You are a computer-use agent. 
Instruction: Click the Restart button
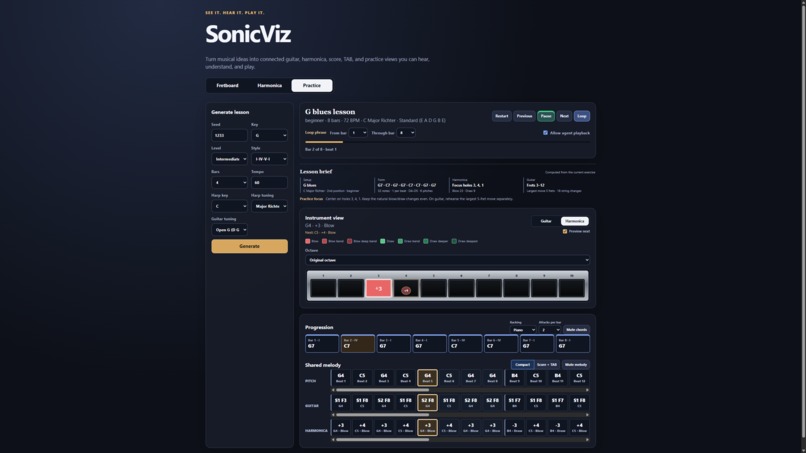pyautogui.click(x=502, y=116)
